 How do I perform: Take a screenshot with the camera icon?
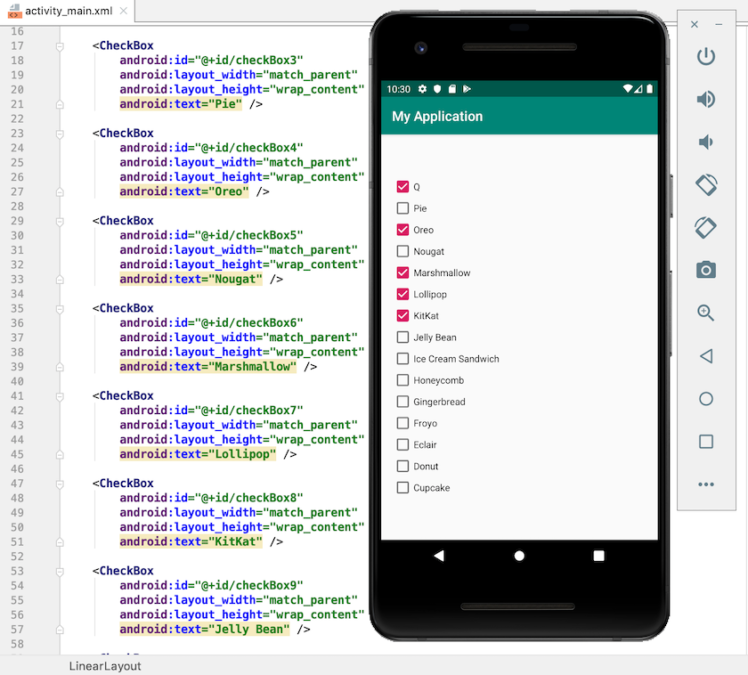pos(706,270)
